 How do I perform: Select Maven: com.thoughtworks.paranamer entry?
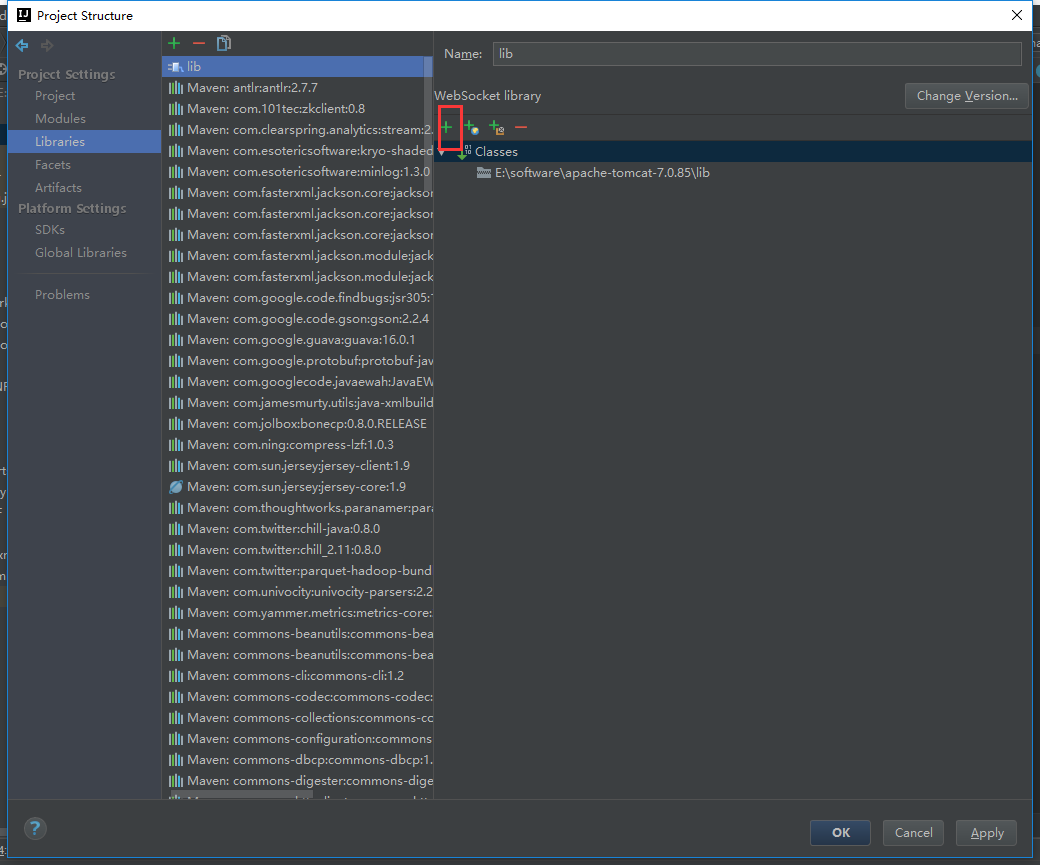(298, 508)
